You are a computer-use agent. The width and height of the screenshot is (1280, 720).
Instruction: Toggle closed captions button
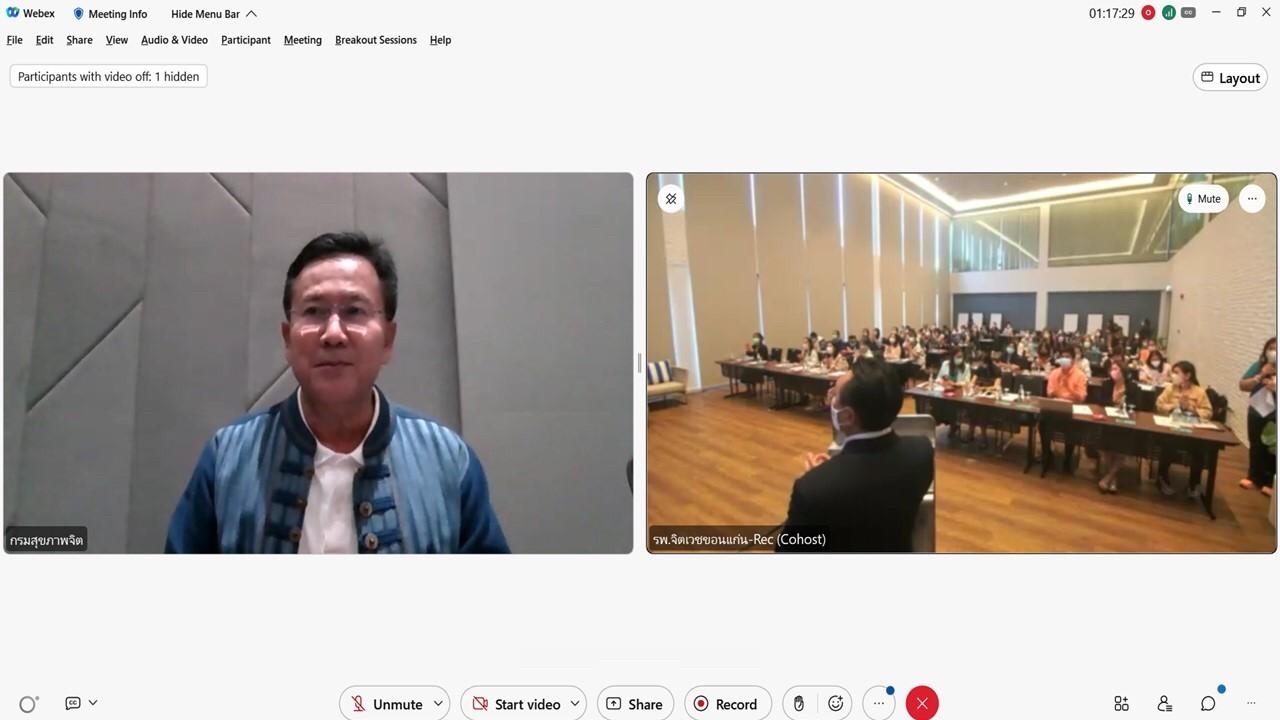(72, 703)
